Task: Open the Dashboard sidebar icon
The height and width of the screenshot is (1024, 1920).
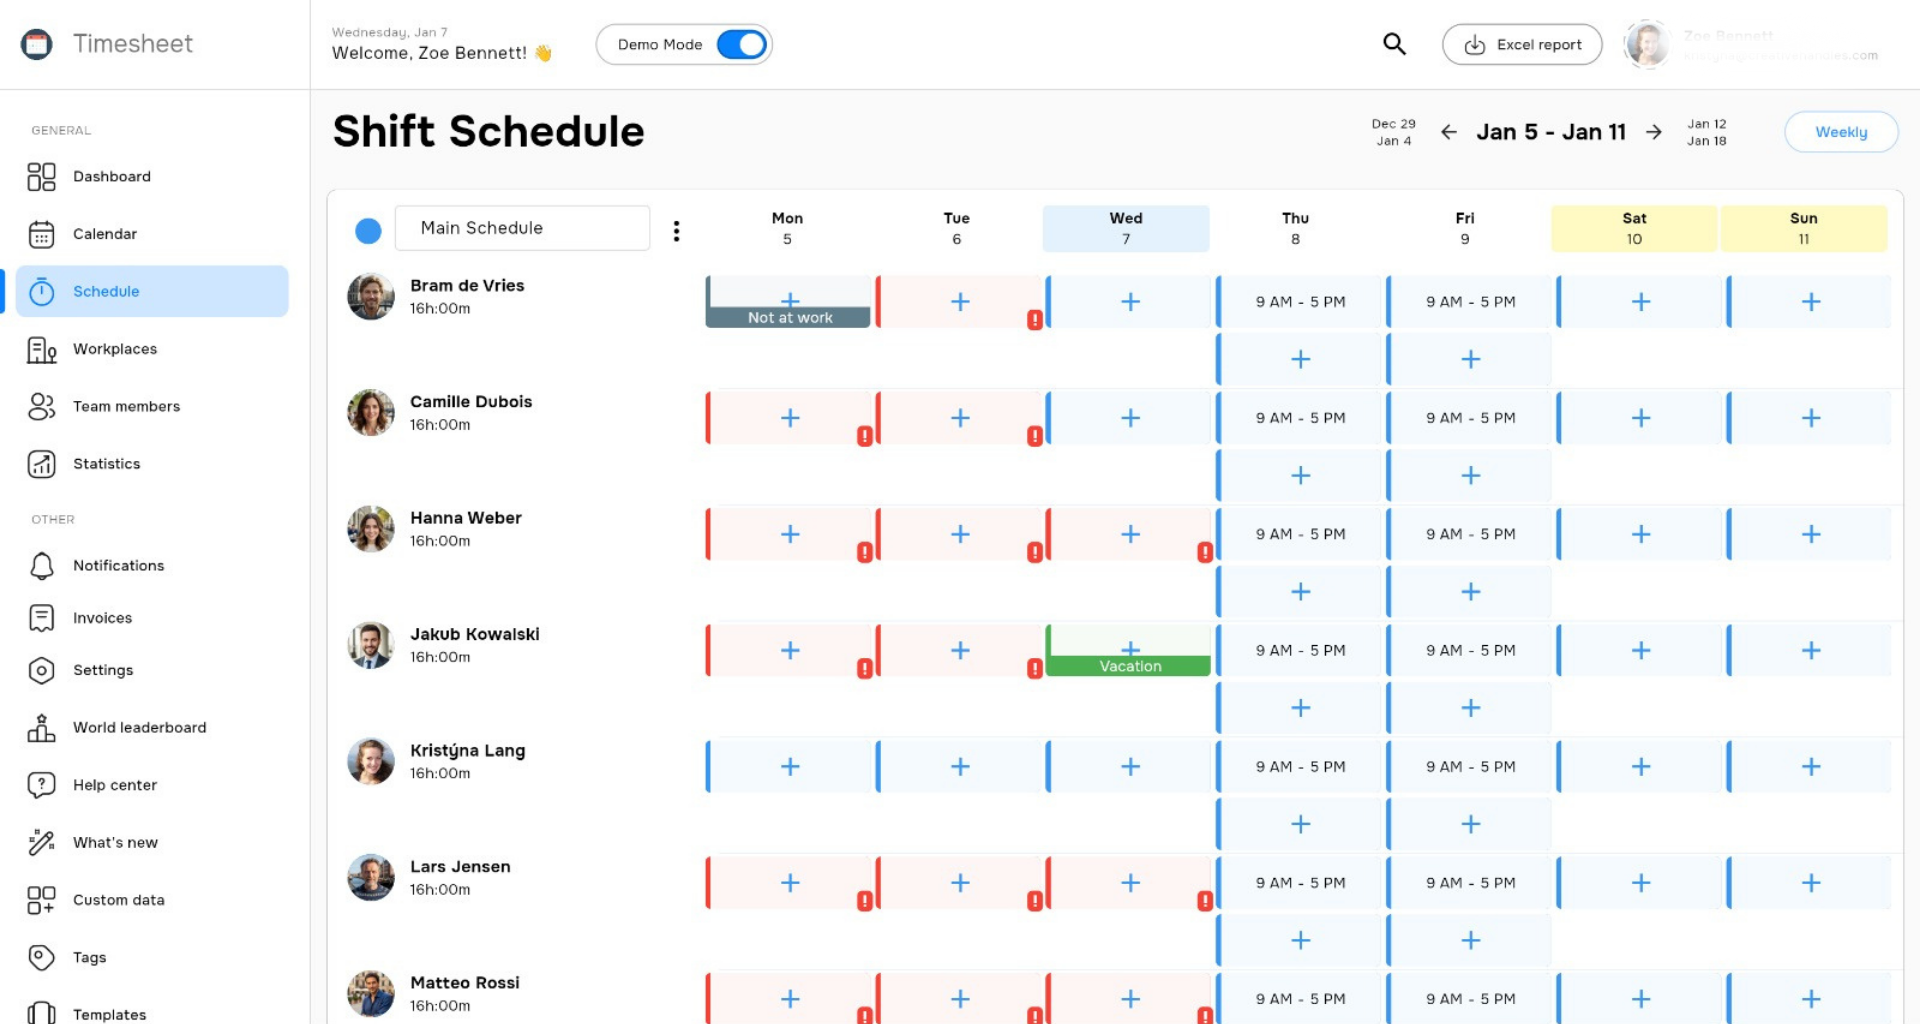Action: coord(41,177)
